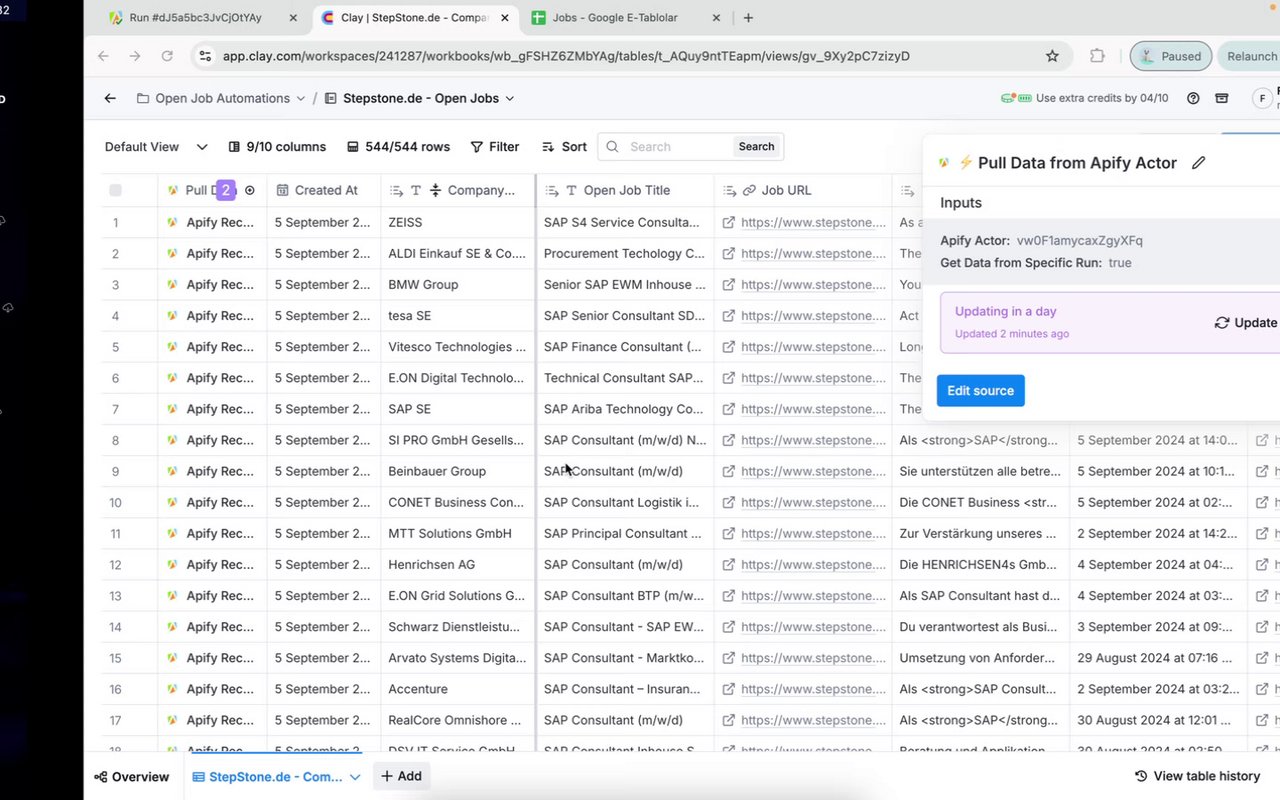1280x800 pixels.
Task: Open the 544/544 rows selector
Action: point(398,146)
